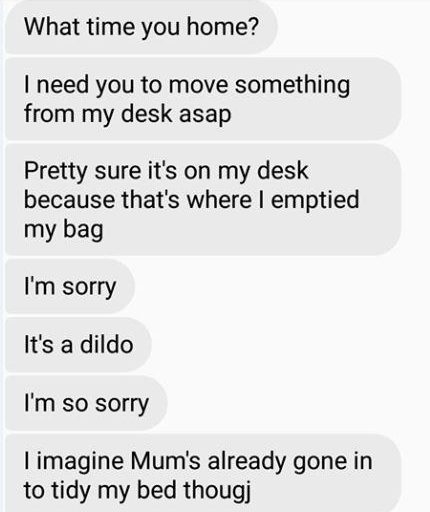
Task: Click the words 'my bag' in the third bubble
Action: click(63, 230)
